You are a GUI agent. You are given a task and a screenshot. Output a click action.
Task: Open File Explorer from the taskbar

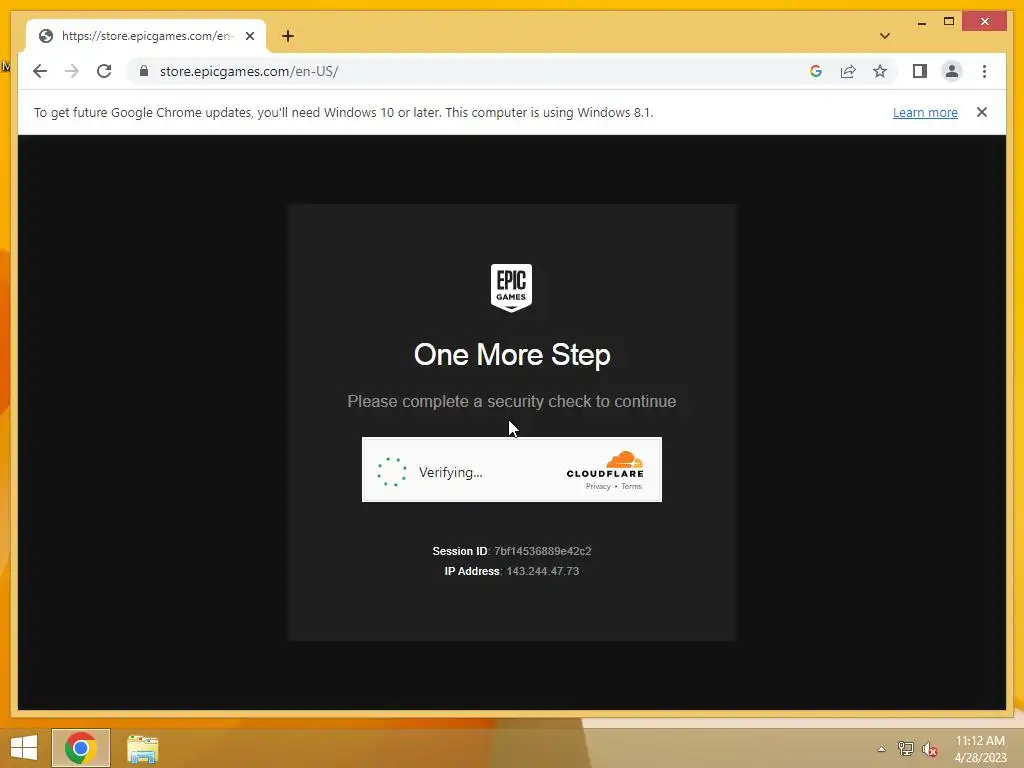coord(142,749)
